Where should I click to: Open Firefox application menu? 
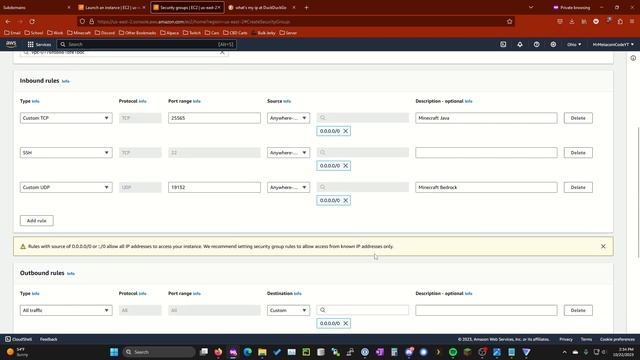(632, 21)
